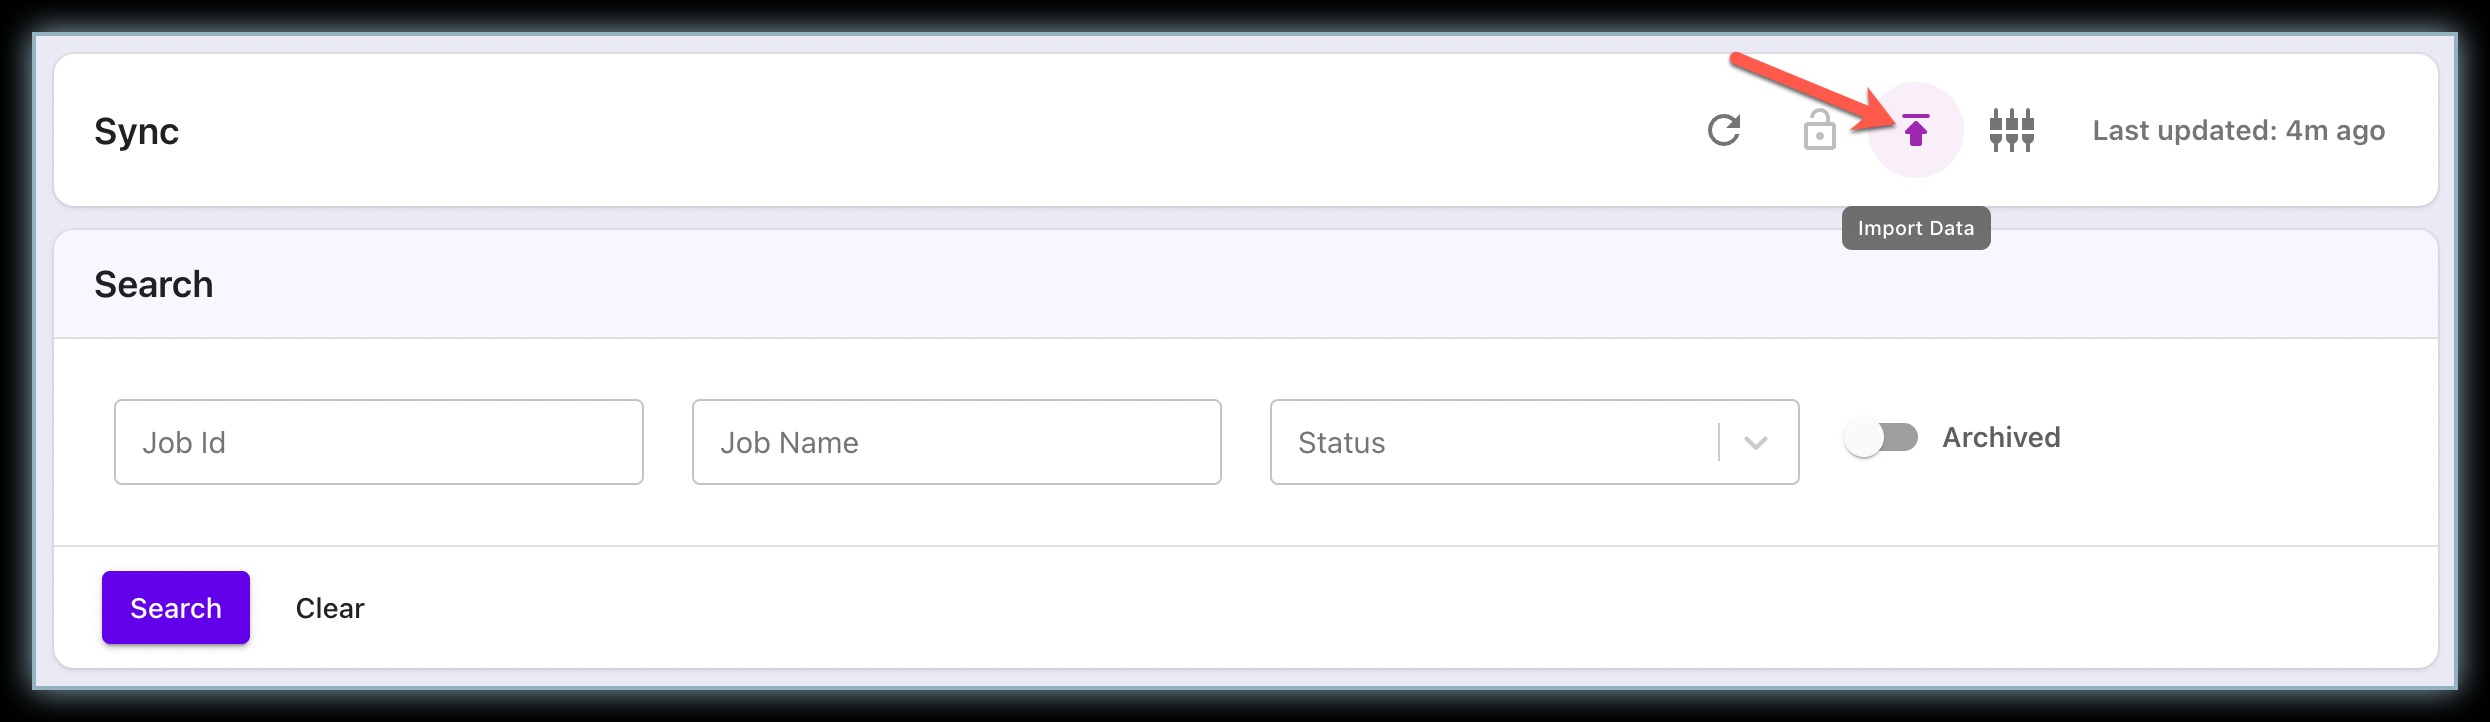The height and width of the screenshot is (722, 2490).
Task: Focus the Job Id input field
Action: [x=379, y=442]
